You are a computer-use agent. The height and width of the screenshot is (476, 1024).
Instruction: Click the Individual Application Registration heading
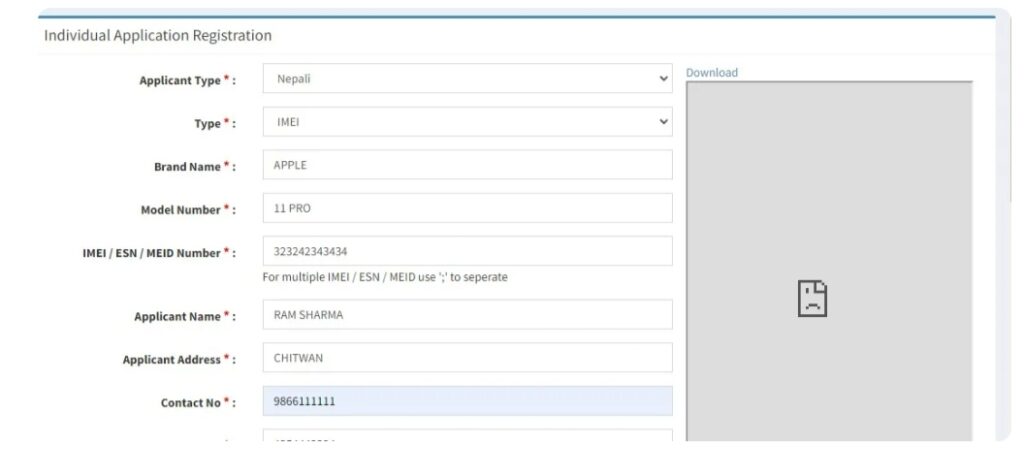[157, 35]
